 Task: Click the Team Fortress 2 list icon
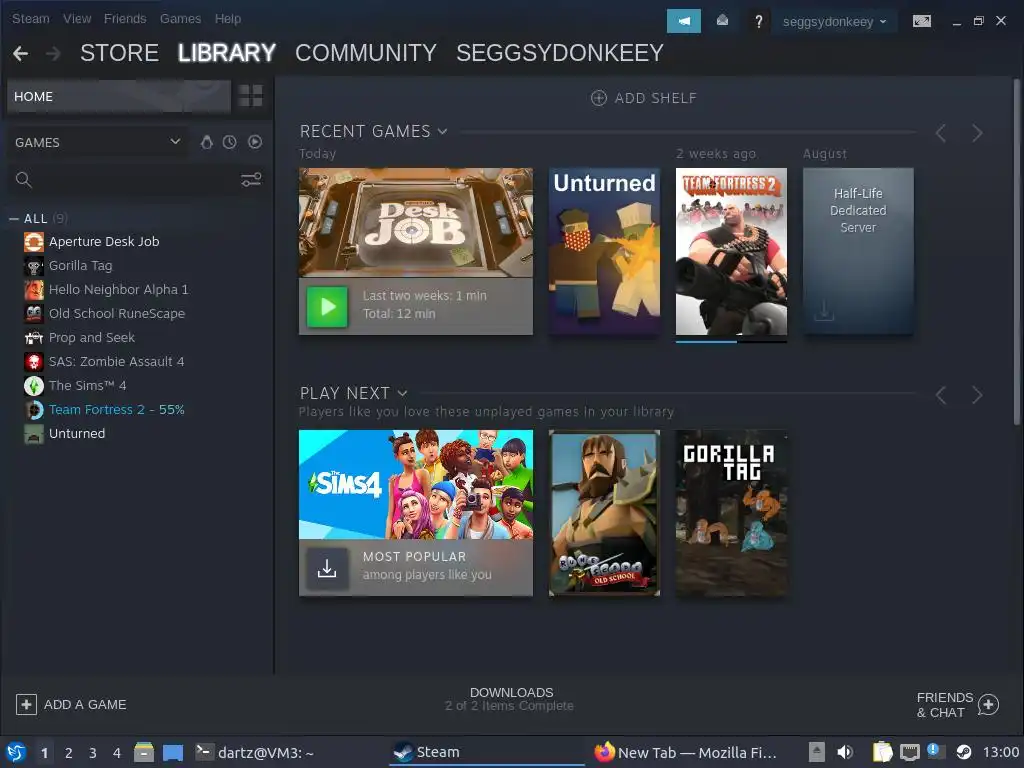tap(34, 409)
